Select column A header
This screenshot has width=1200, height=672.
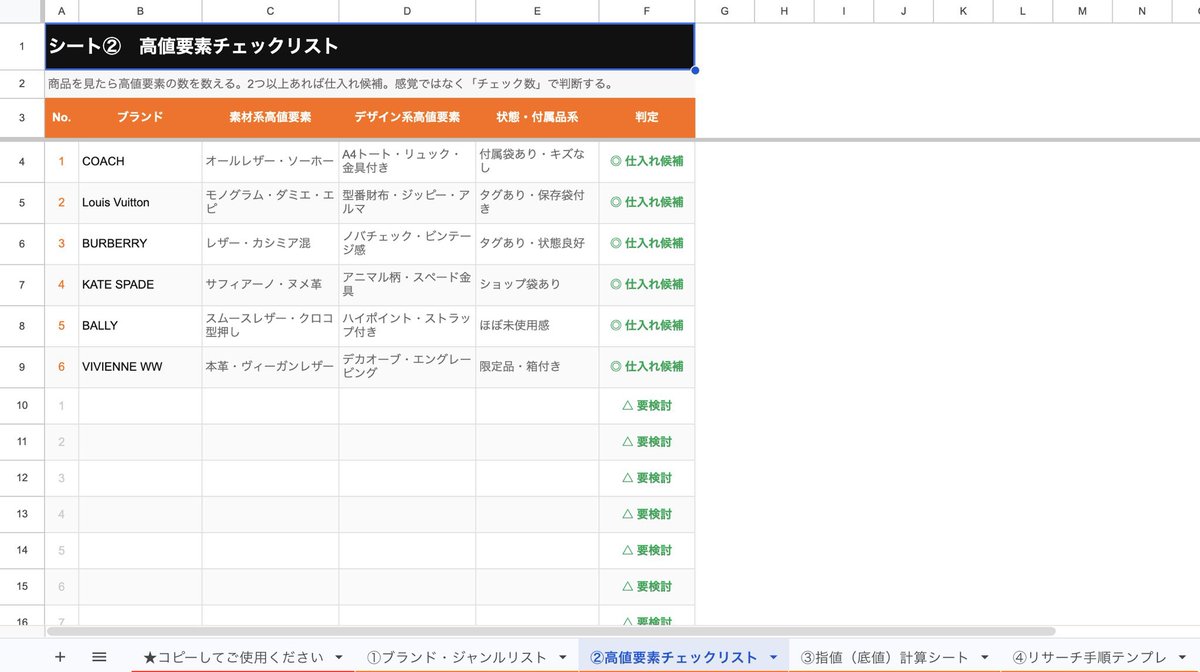62,11
